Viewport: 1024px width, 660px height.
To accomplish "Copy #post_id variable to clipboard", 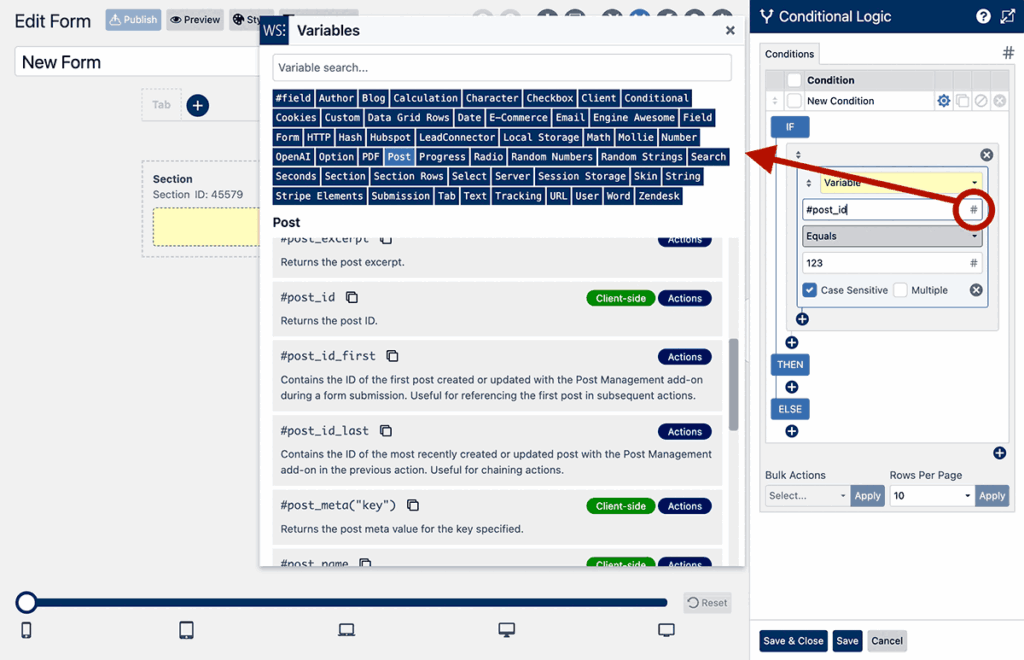I will (352, 298).
